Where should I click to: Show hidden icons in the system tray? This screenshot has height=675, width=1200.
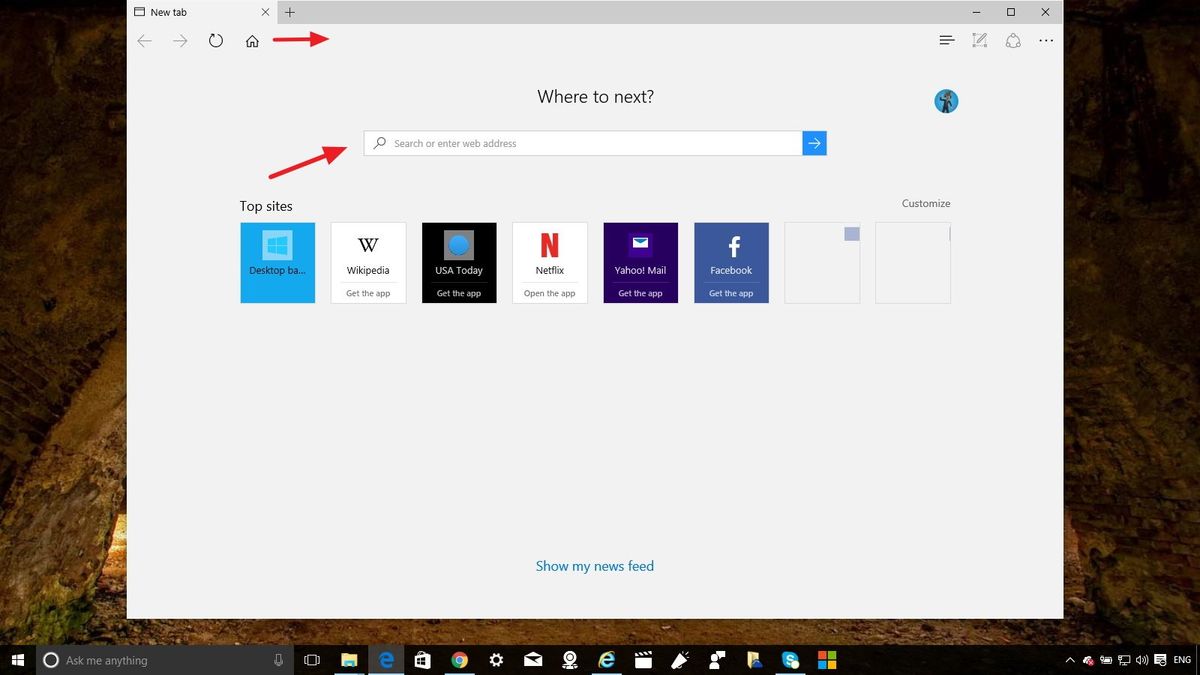pyautogui.click(x=1070, y=660)
